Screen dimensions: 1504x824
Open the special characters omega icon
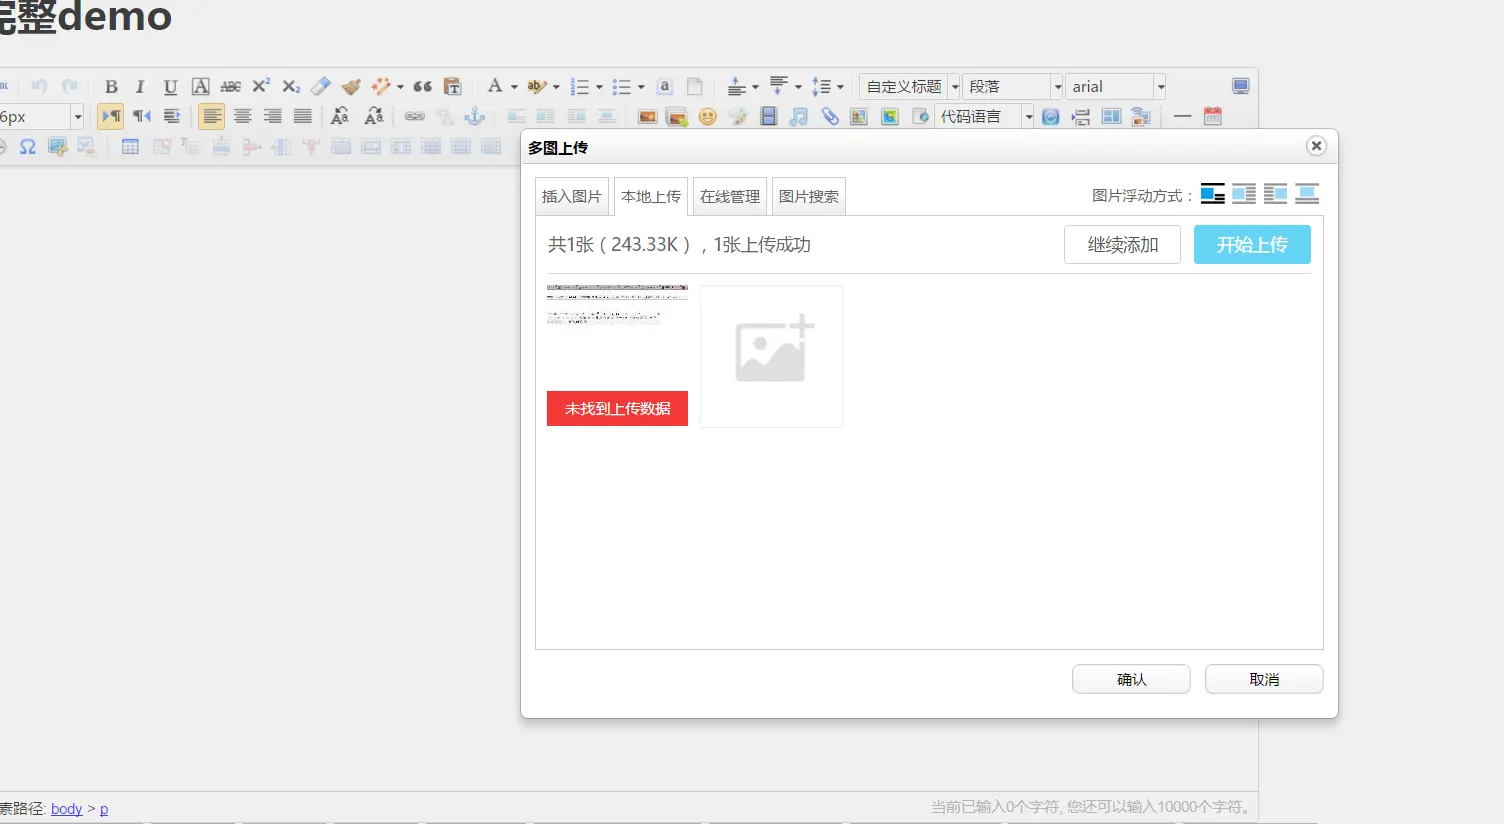tap(27, 147)
